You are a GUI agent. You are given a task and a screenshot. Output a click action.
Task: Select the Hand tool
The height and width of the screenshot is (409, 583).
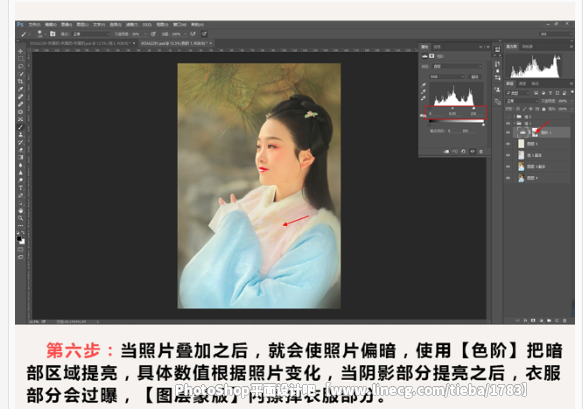coord(21,210)
